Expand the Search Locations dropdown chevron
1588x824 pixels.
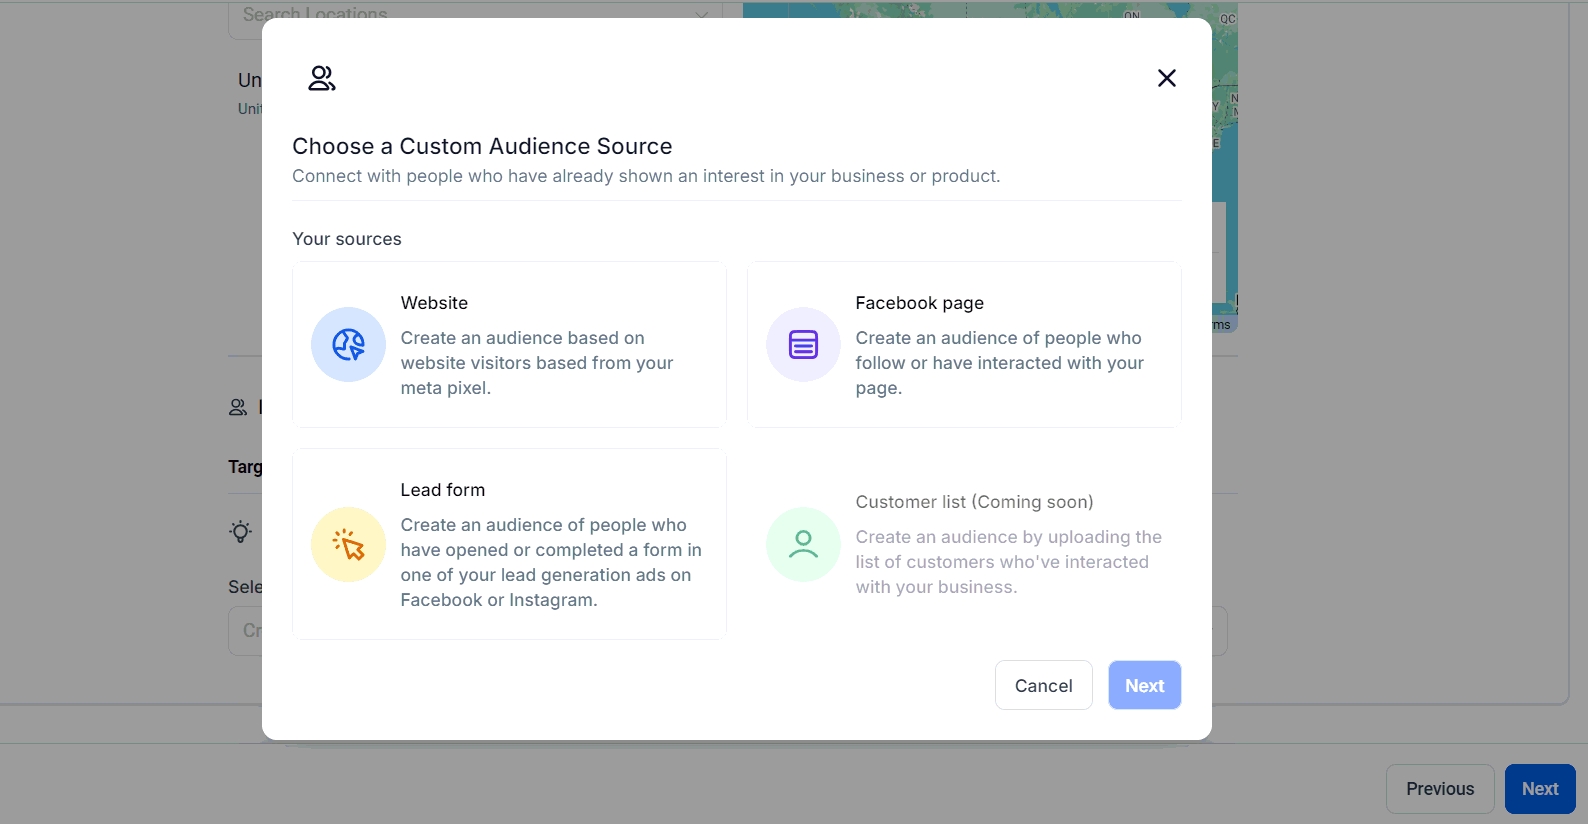pos(701,15)
